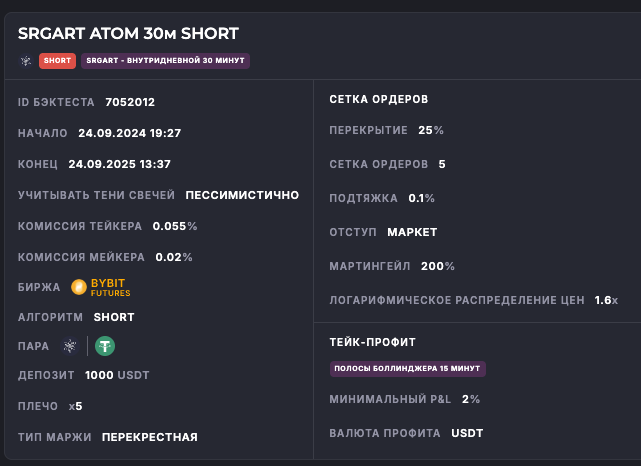Viewport: 641px width, 466px height.
Task: Click the ПЕССИМИСТИЧНО candle shadows value
Action: click(242, 195)
